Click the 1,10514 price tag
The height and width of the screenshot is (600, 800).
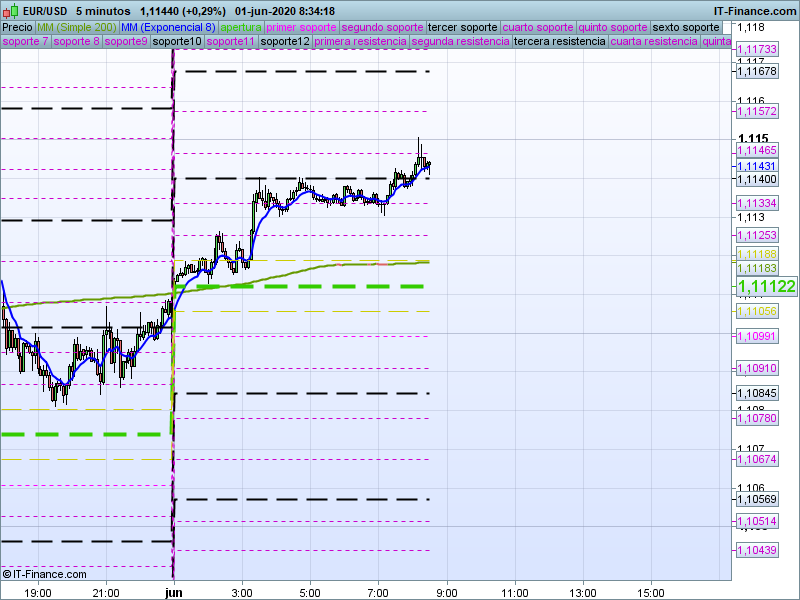click(757, 521)
